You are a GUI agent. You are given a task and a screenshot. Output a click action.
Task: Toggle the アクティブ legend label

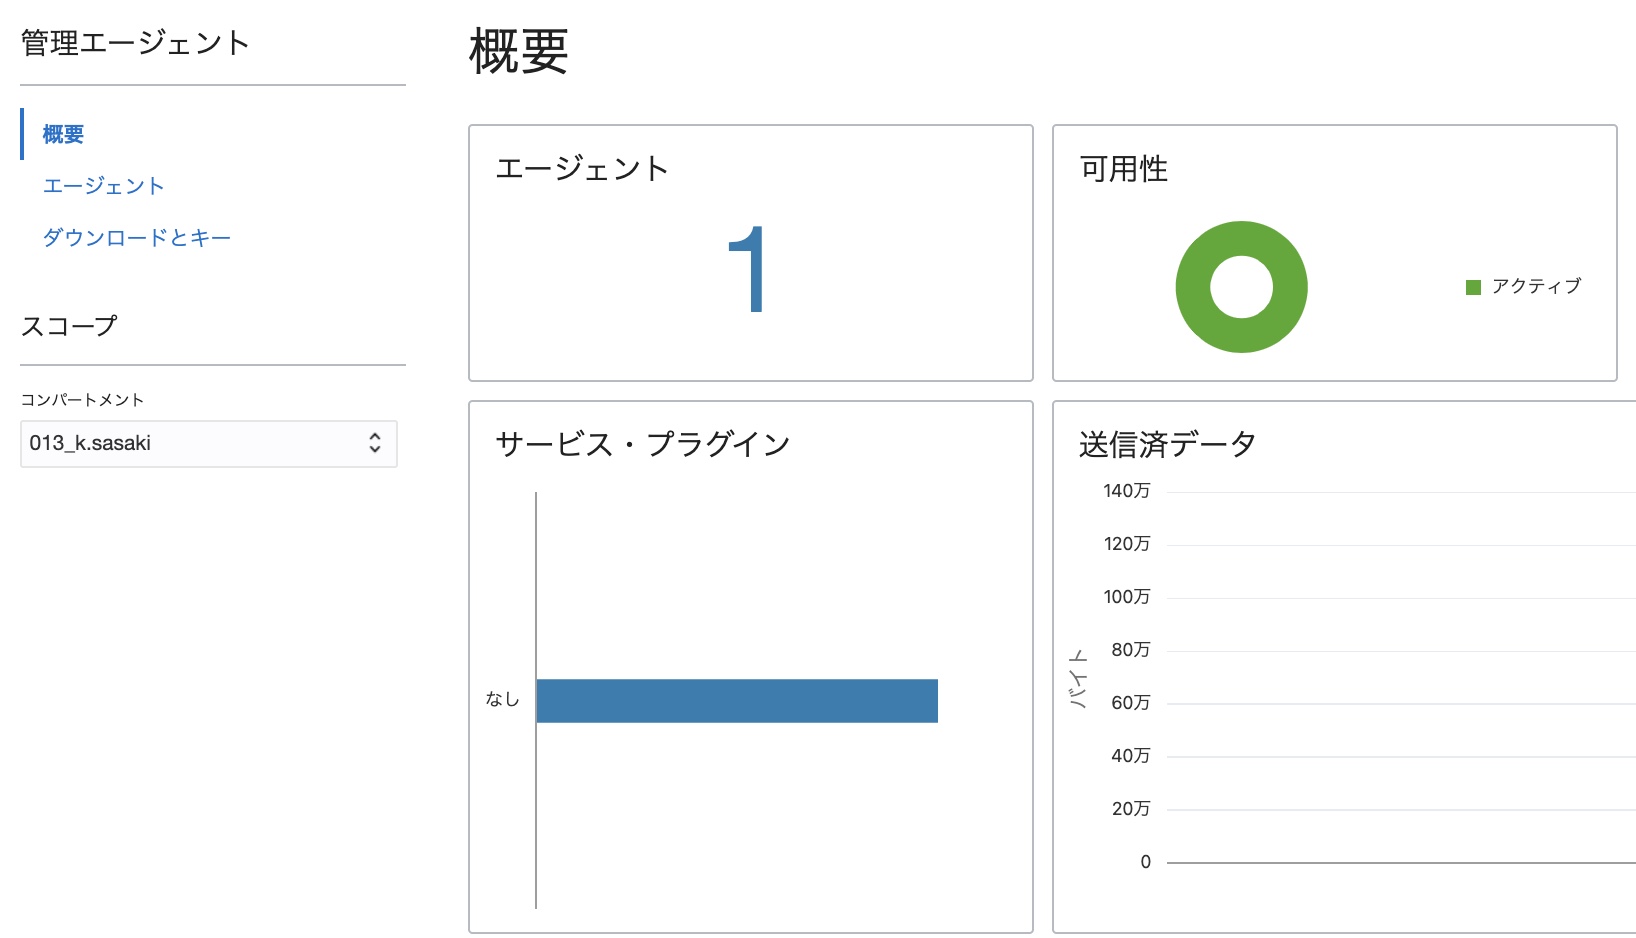[1536, 287]
